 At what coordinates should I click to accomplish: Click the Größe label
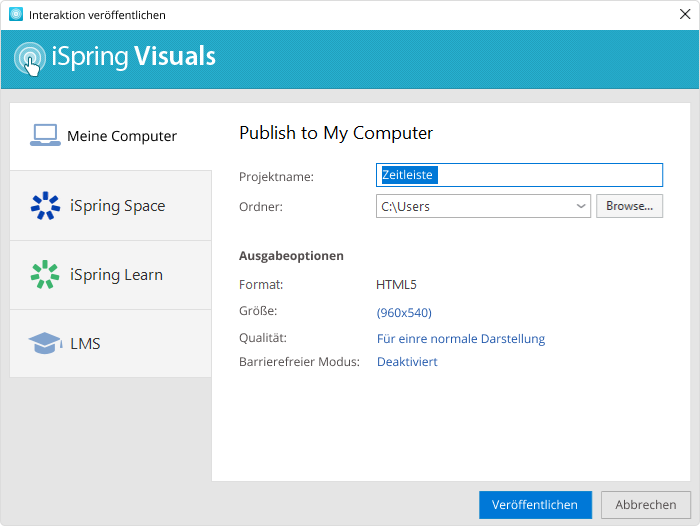click(258, 311)
